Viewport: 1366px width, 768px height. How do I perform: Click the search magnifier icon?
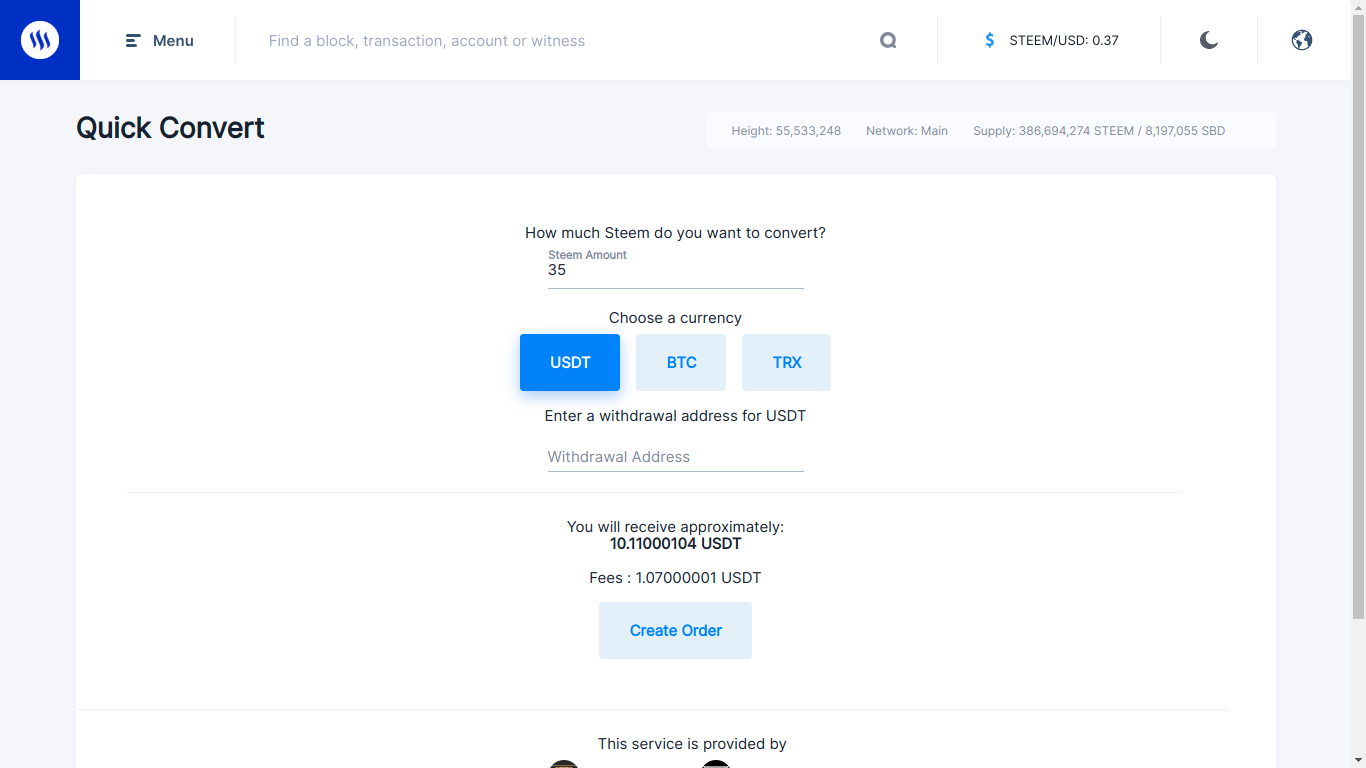(x=888, y=41)
